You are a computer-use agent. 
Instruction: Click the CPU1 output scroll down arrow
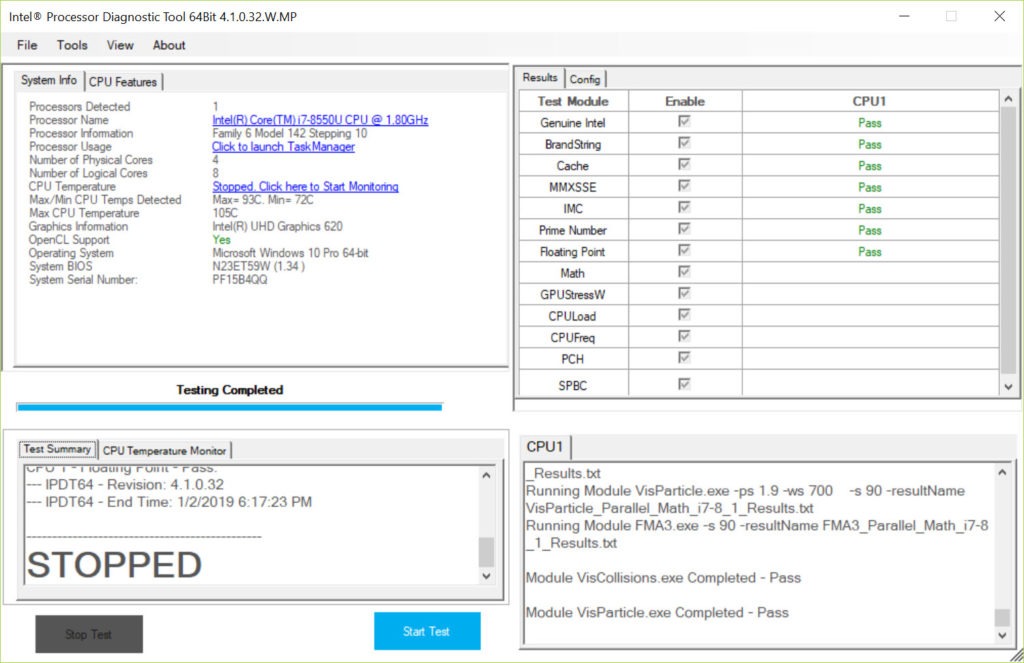click(x=1002, y=635)
